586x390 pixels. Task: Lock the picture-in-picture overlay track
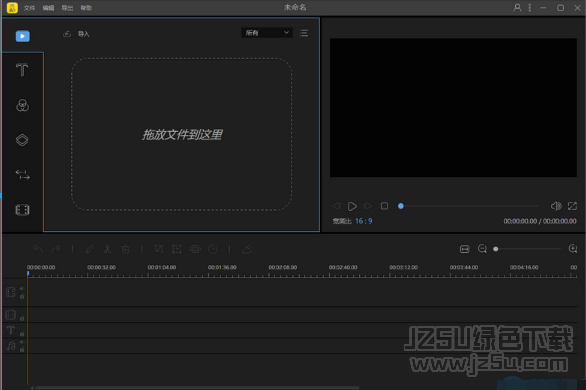pyautogui.click(x=22, y=318)
